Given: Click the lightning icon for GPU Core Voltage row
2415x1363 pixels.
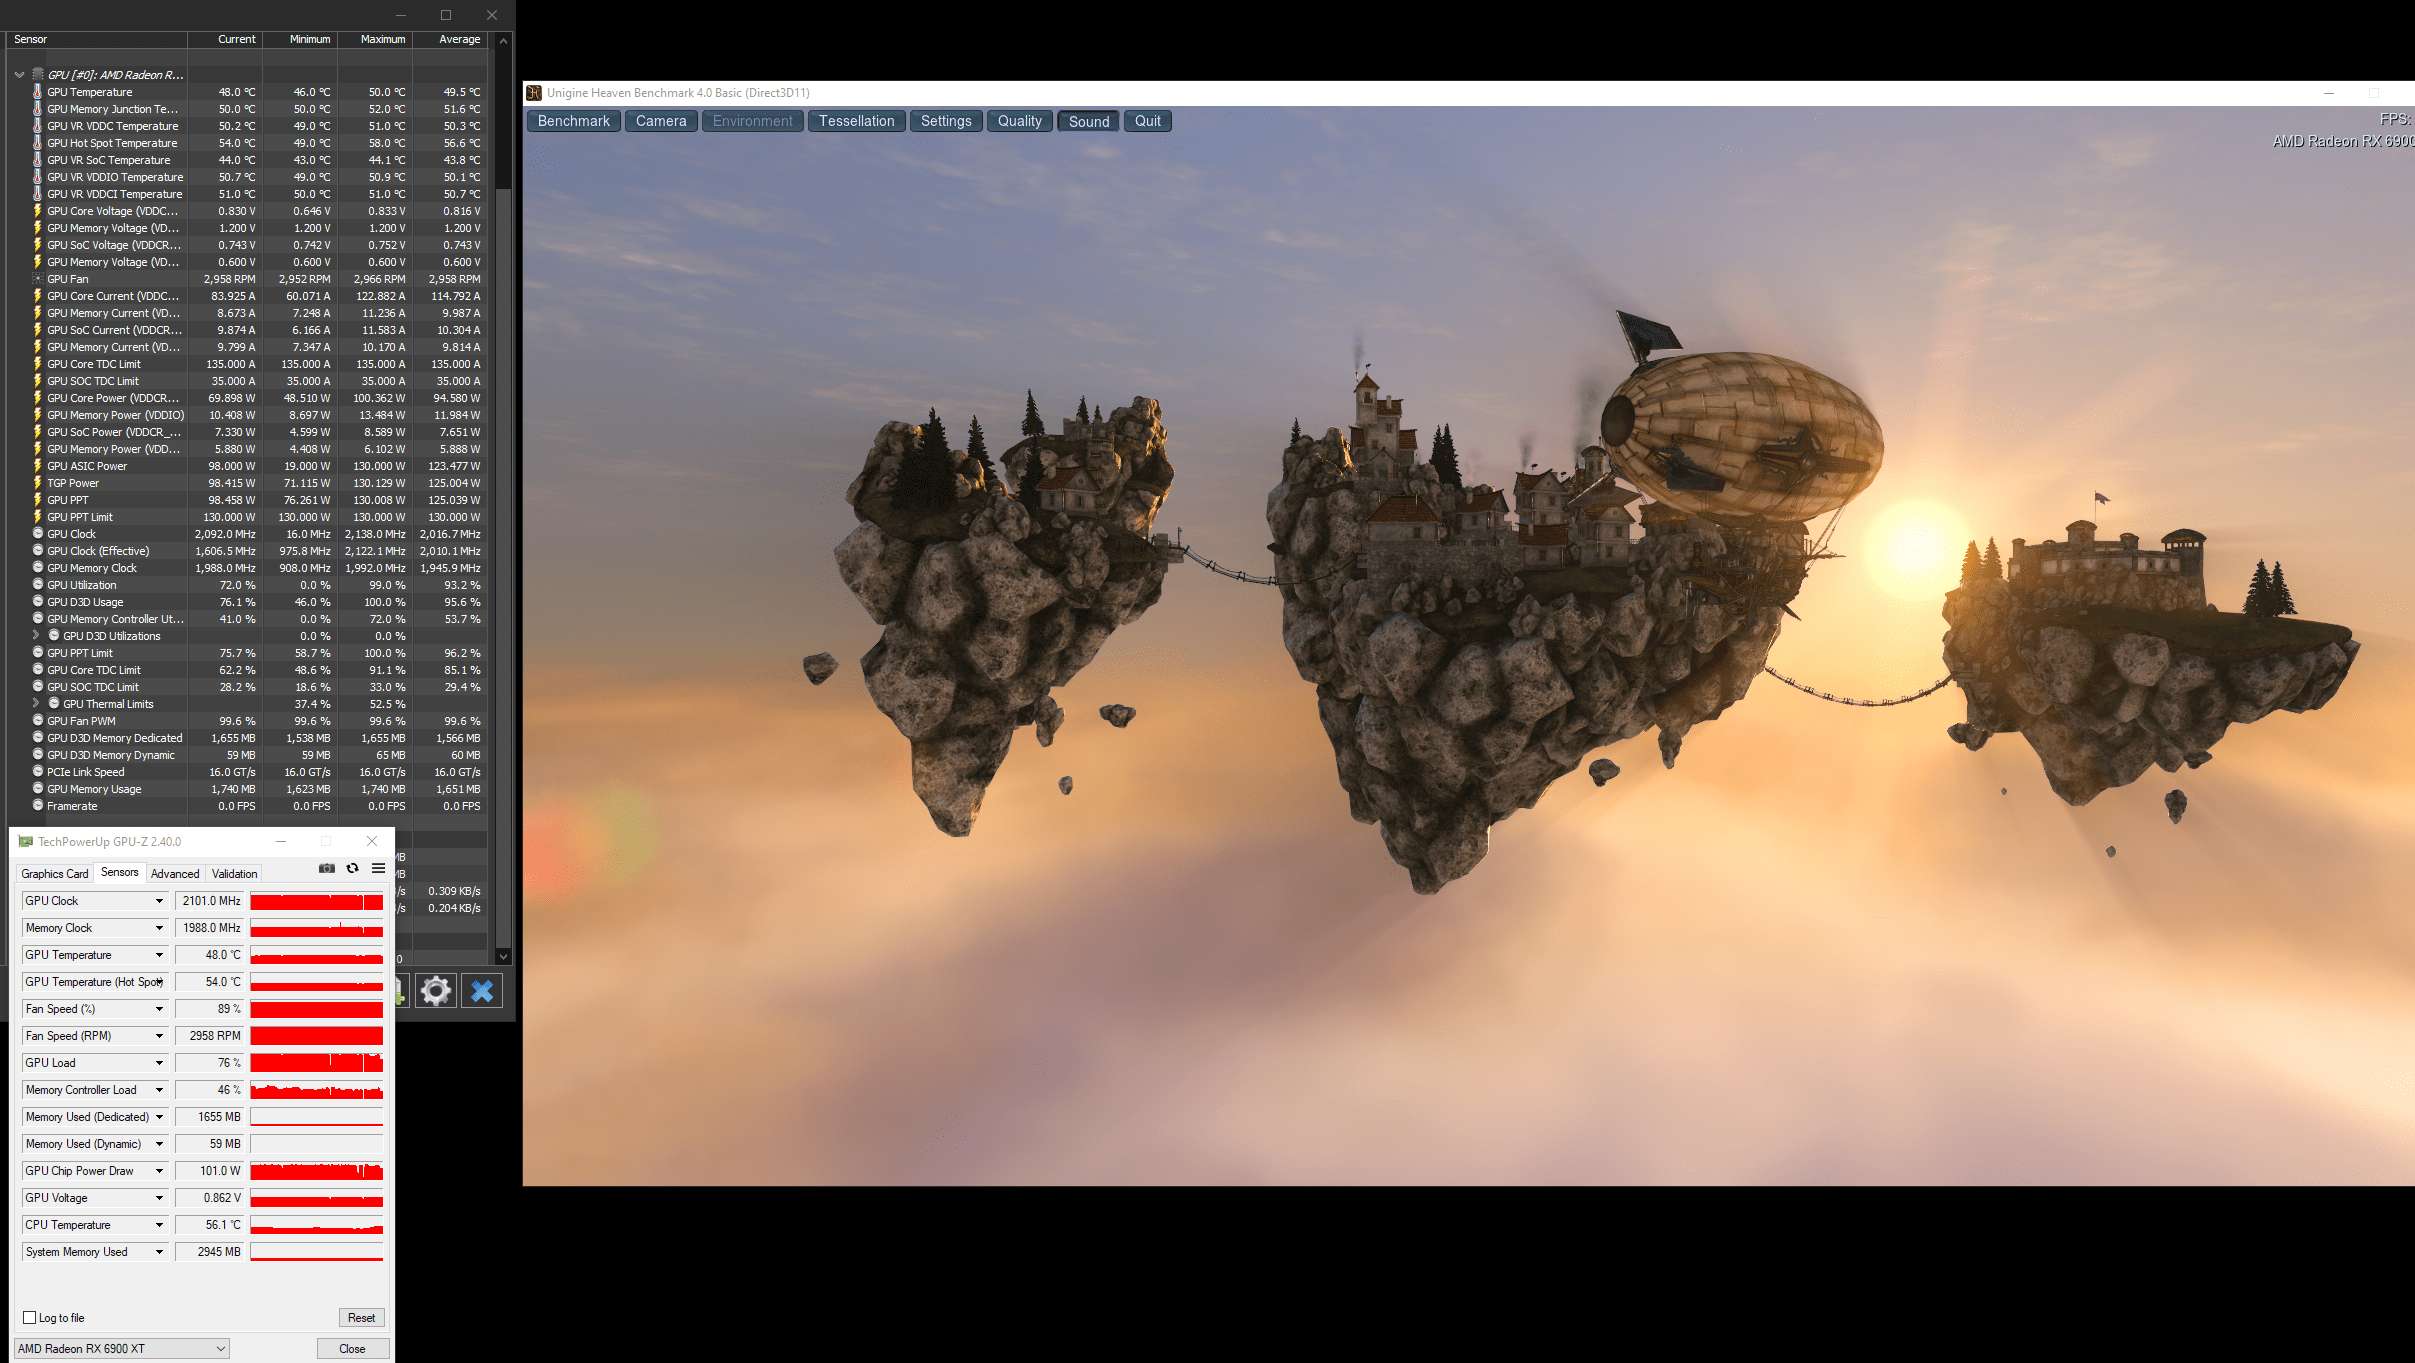Looking at the screenshot, I should 38,211.
